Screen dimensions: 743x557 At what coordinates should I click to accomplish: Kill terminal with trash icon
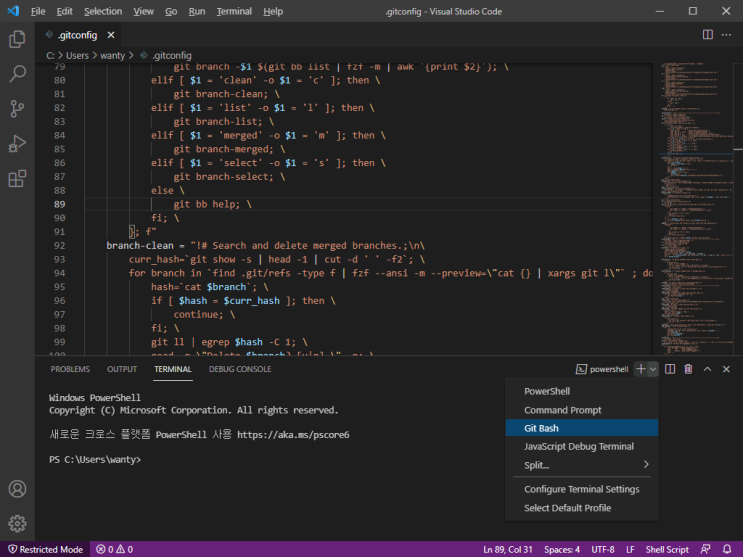[688, 369]
